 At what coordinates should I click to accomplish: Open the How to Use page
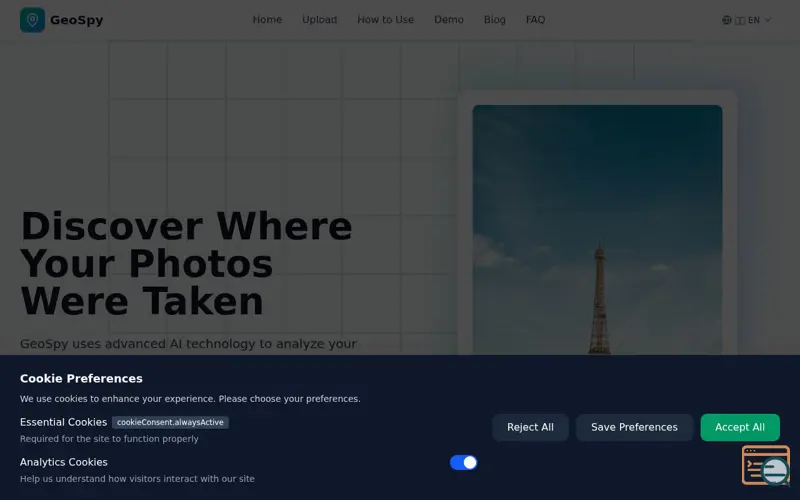(385, 20)
